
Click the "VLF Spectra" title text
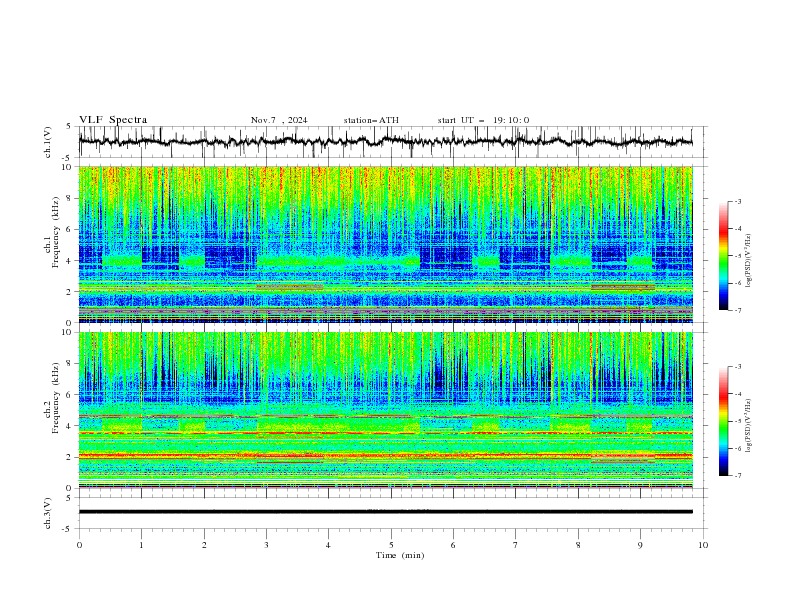click(113, 120)
